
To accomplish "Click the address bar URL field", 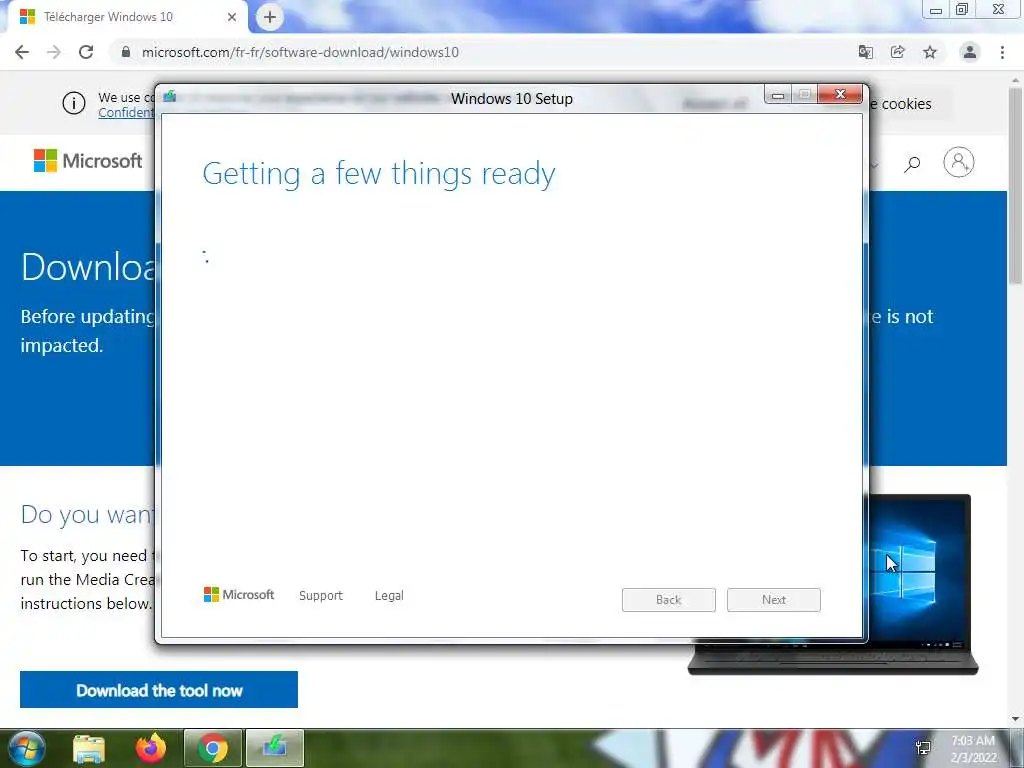I will (x=483, y=52).
